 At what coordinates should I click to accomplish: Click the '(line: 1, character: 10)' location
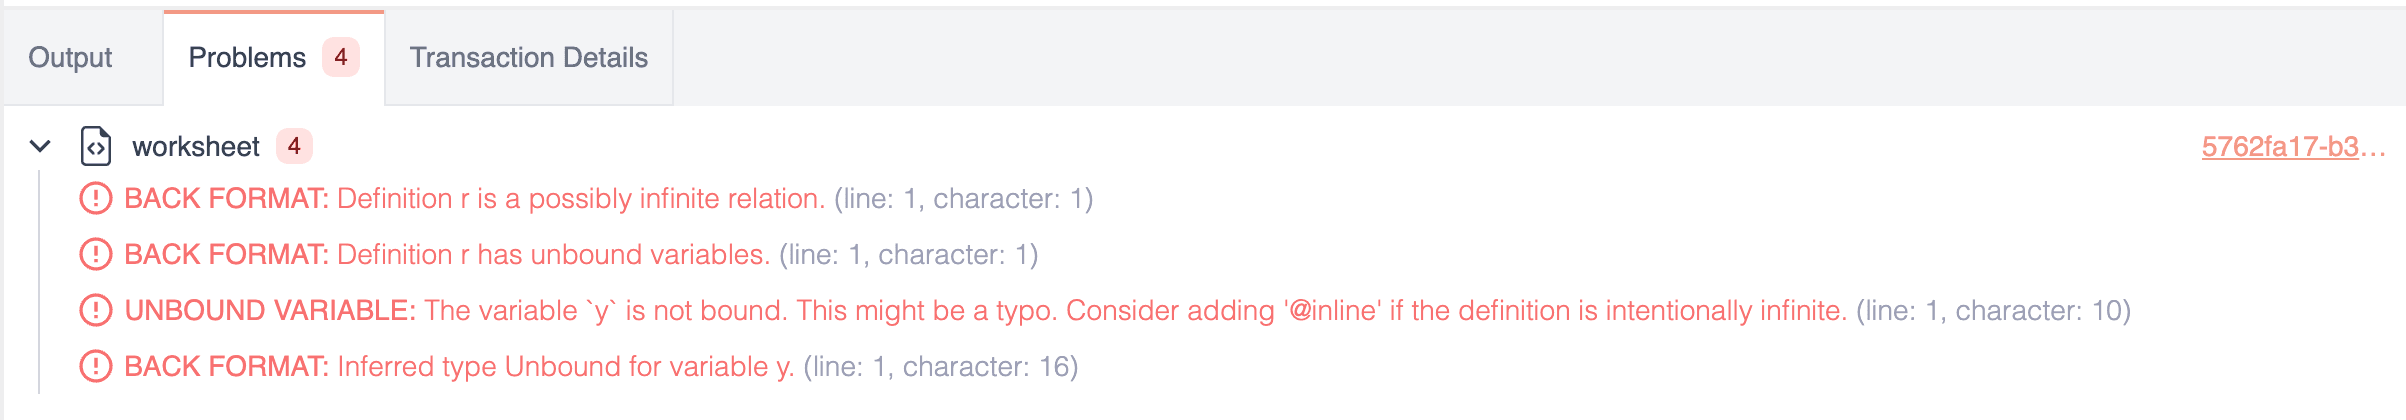point(1993,311)
